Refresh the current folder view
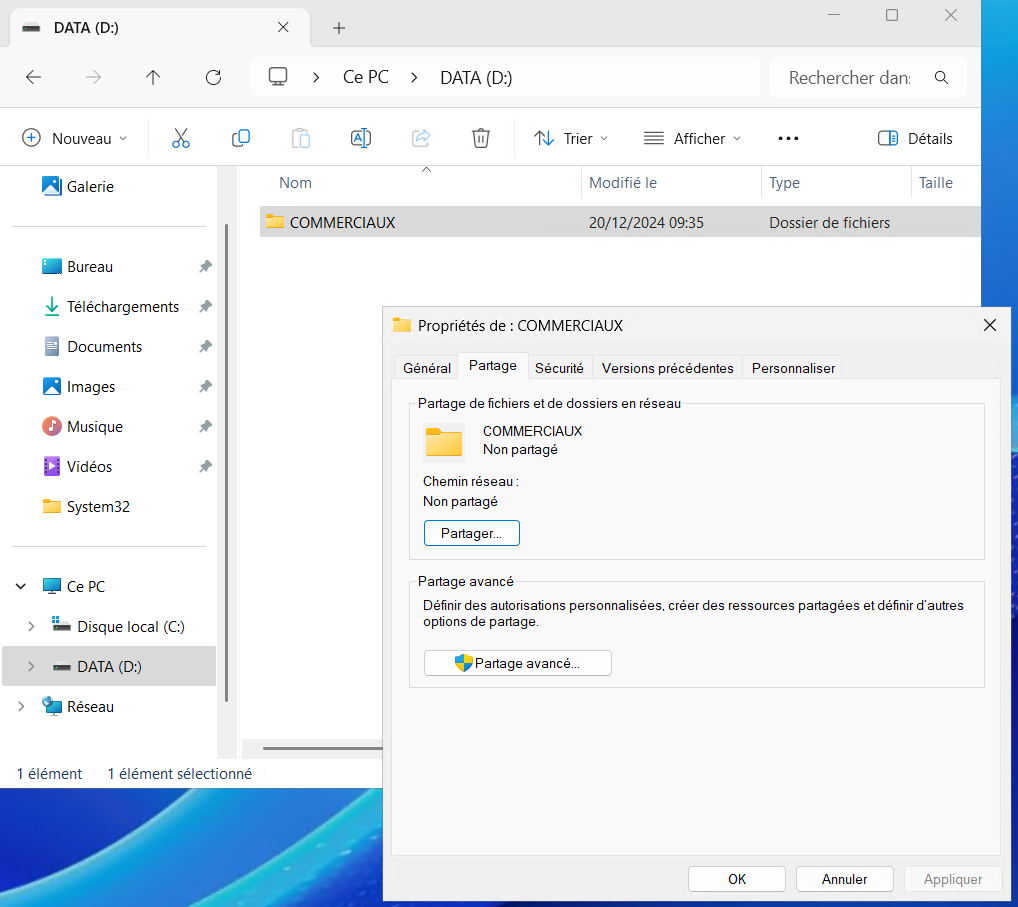Image resolution: width=1018 pixels, height=907 pixels. coord(213,77)
